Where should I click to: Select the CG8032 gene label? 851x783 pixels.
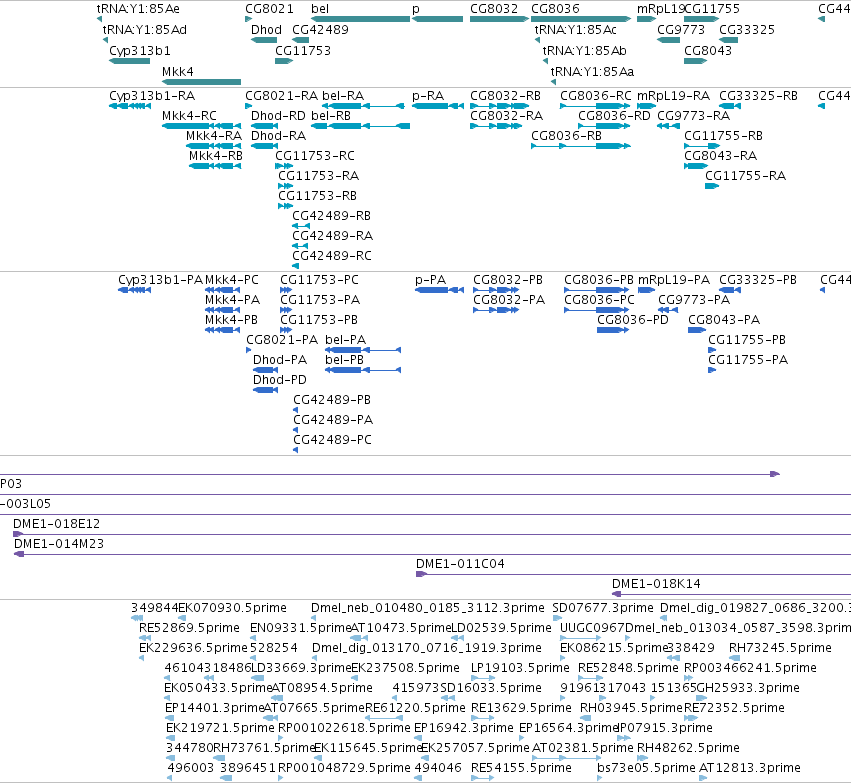(x=494, y=9)
